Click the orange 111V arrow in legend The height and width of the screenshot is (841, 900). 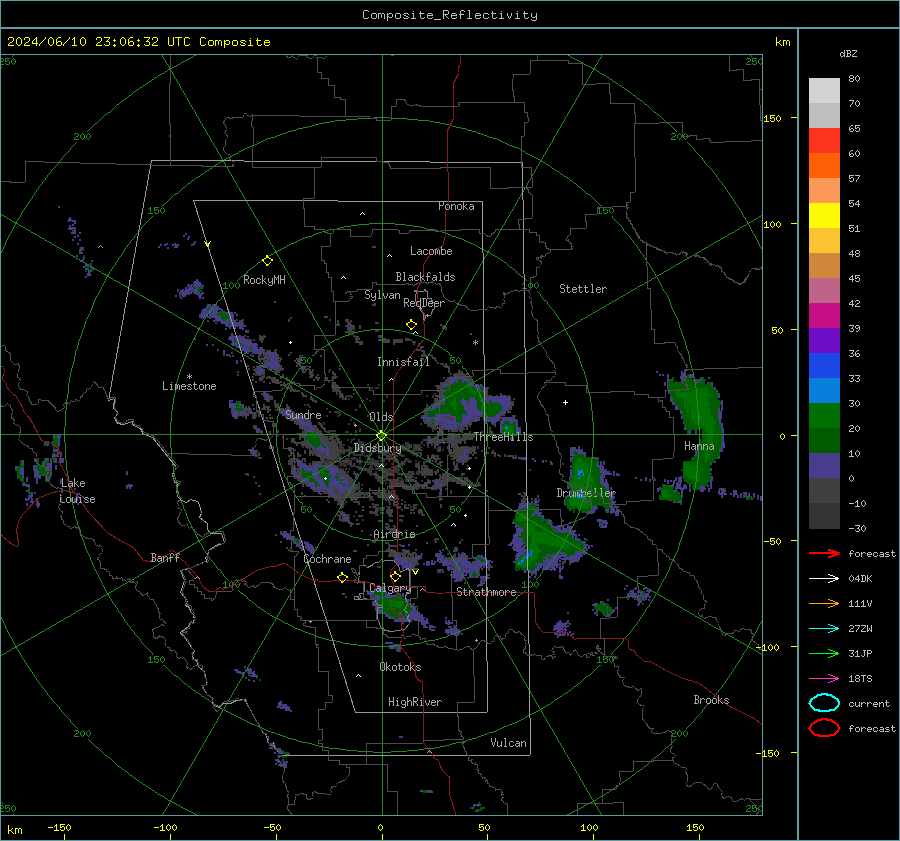pos(824,603)
